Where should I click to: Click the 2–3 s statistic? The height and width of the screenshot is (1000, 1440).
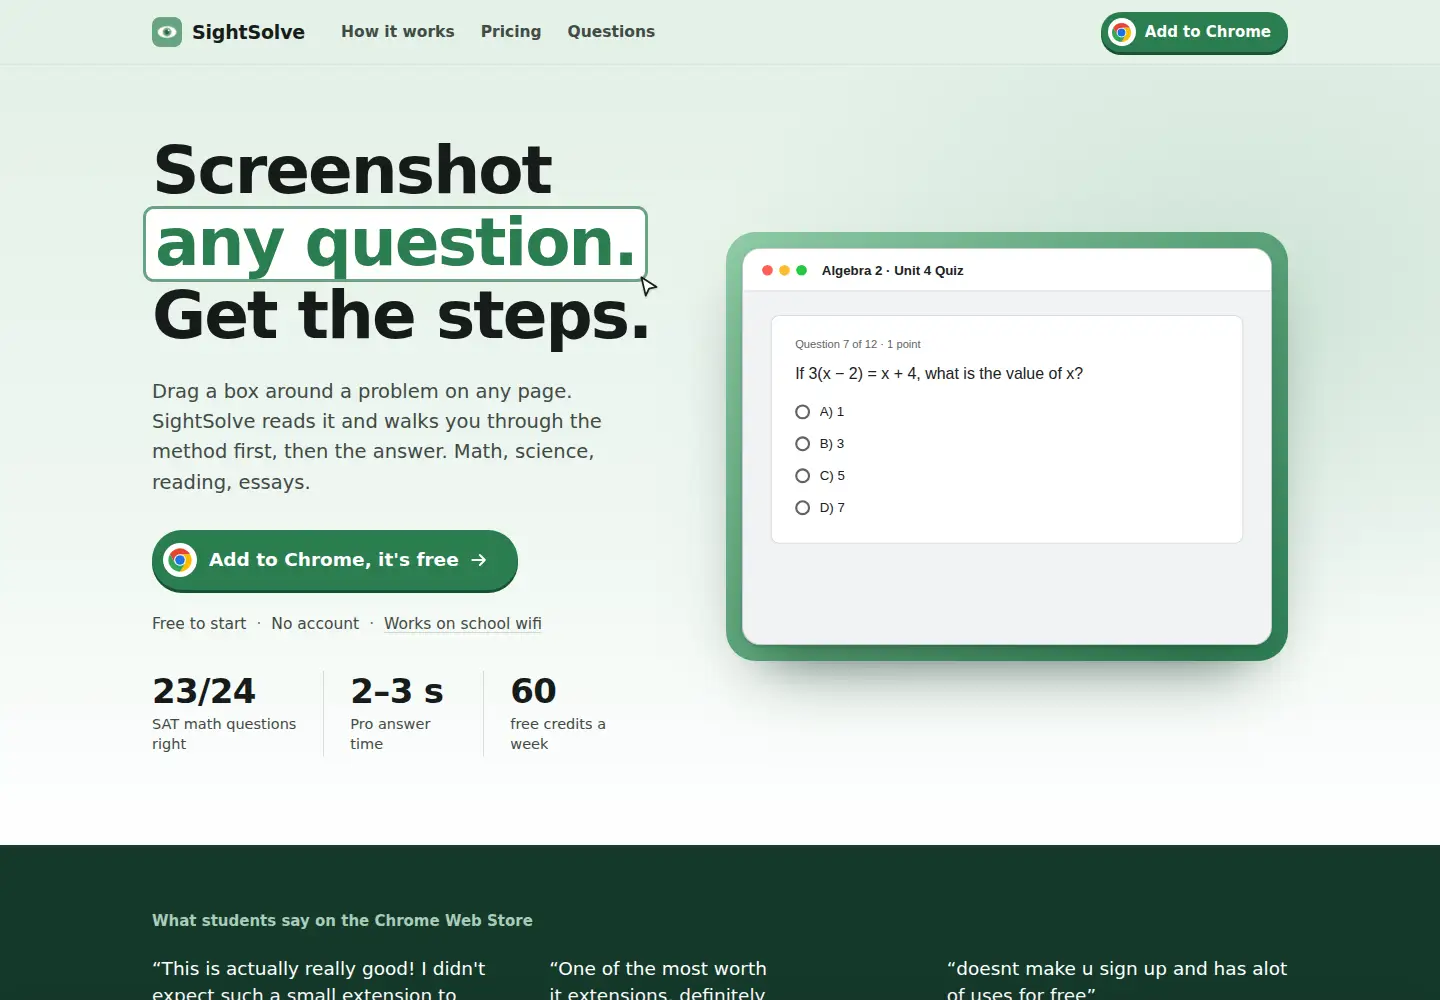(397, 691)
